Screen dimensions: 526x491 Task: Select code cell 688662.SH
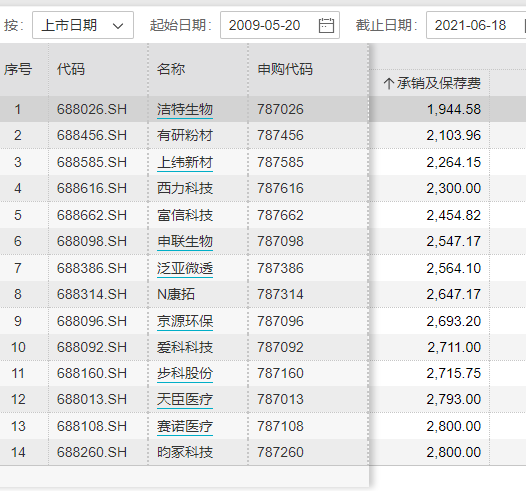(92, 215)
